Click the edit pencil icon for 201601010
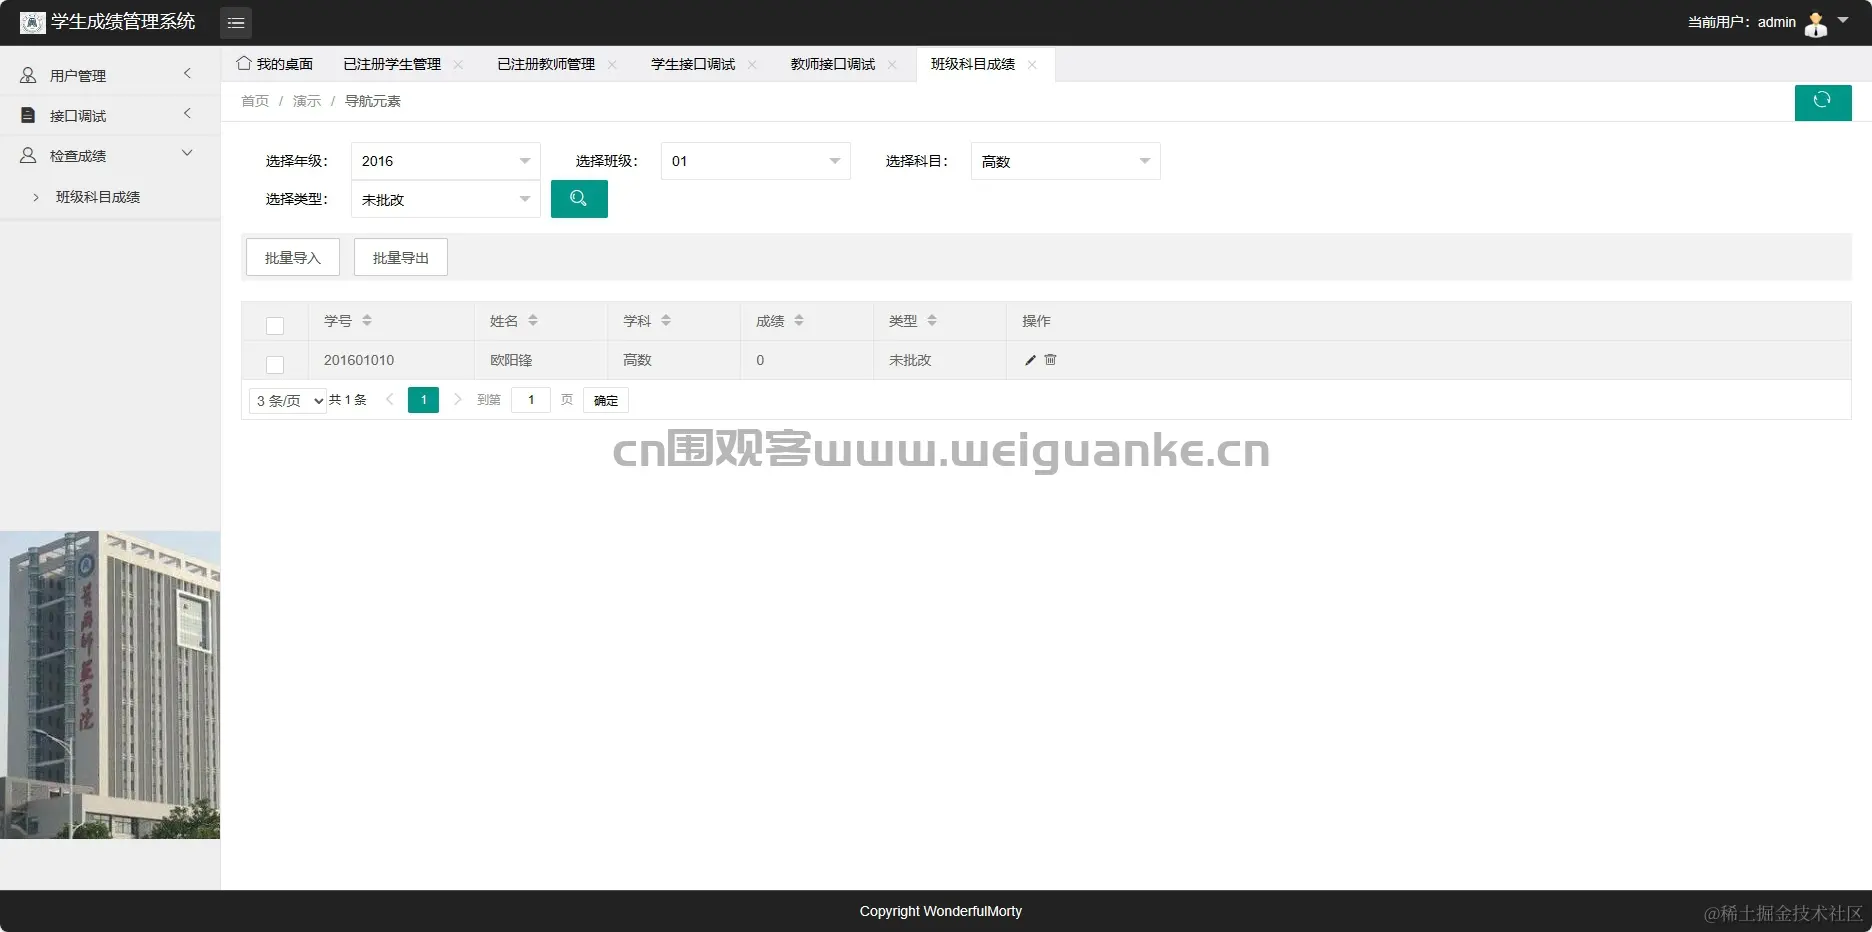1872x932 pixels. (x=1030, y=360)
